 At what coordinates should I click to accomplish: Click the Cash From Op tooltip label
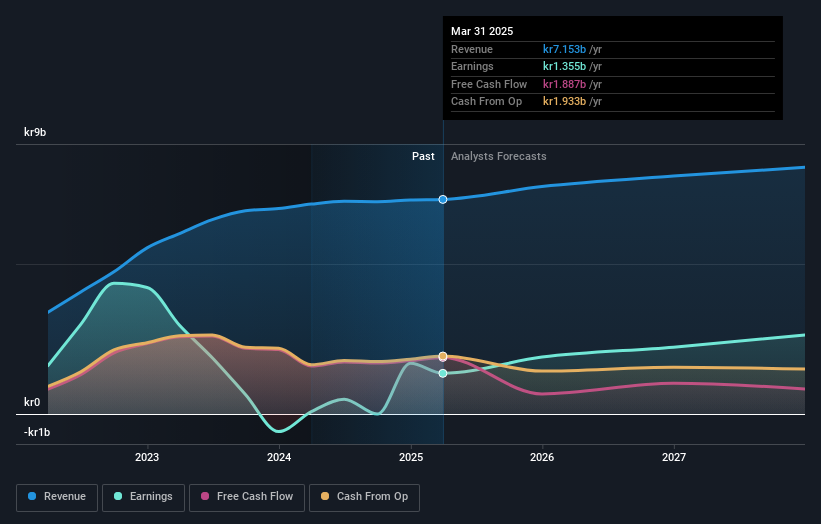[x=486, y=101]
